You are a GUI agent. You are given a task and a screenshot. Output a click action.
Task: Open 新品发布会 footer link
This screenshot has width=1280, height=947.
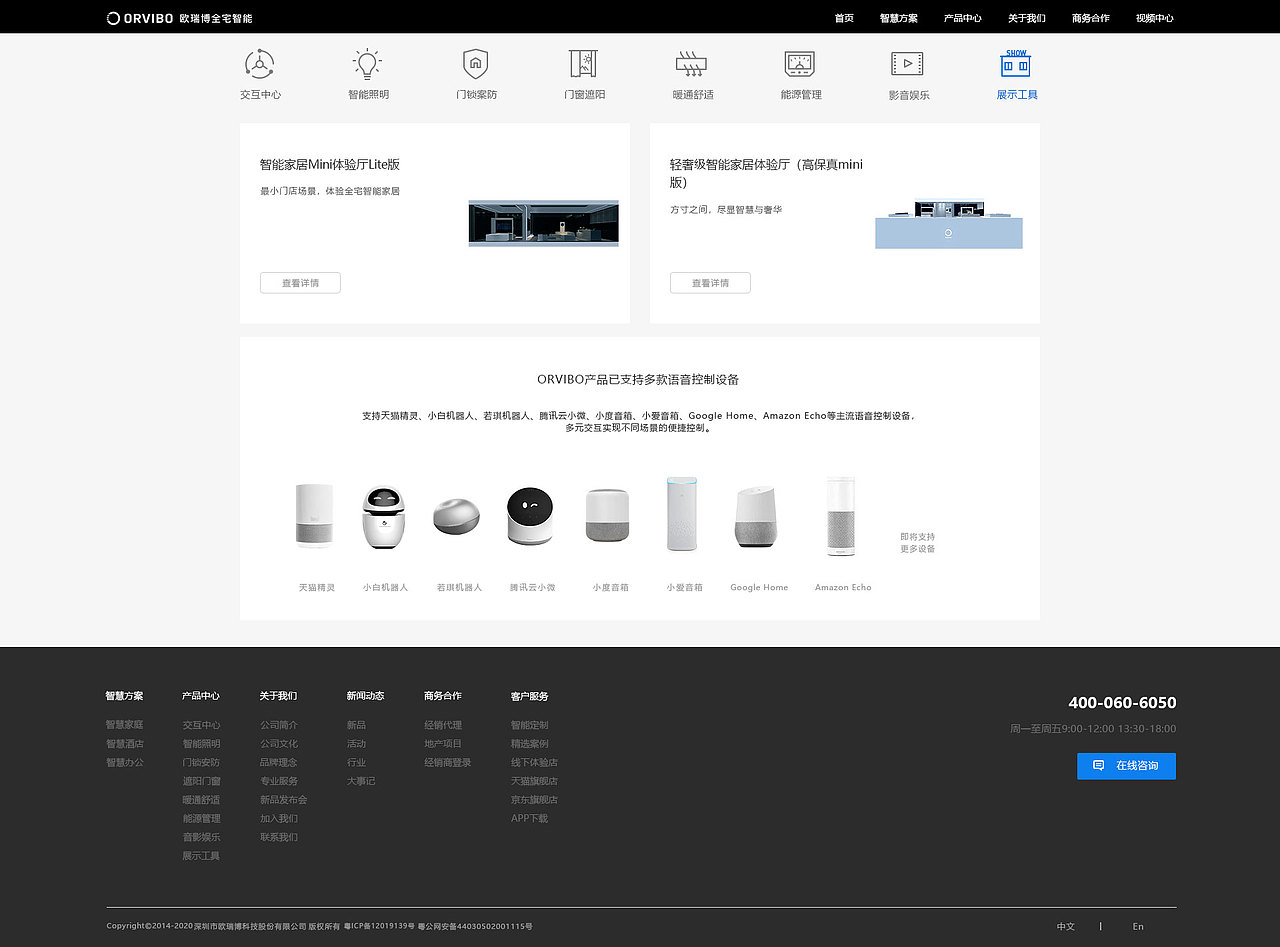pyautogui.click(x=284, y=800)
